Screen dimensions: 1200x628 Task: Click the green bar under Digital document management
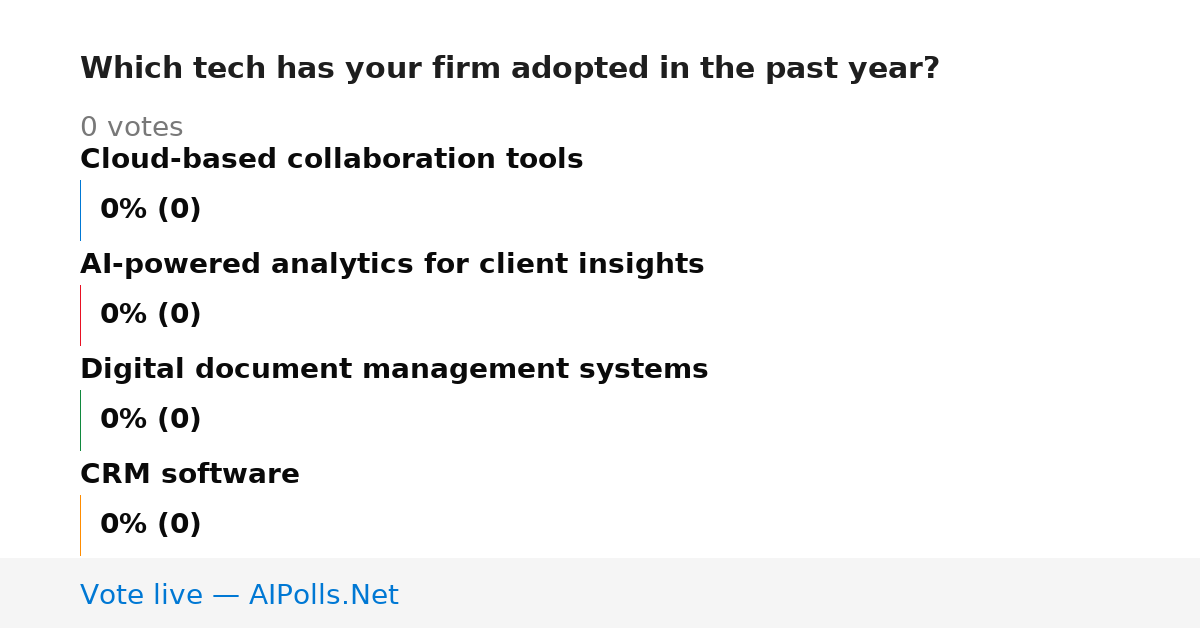click(80, 420)
